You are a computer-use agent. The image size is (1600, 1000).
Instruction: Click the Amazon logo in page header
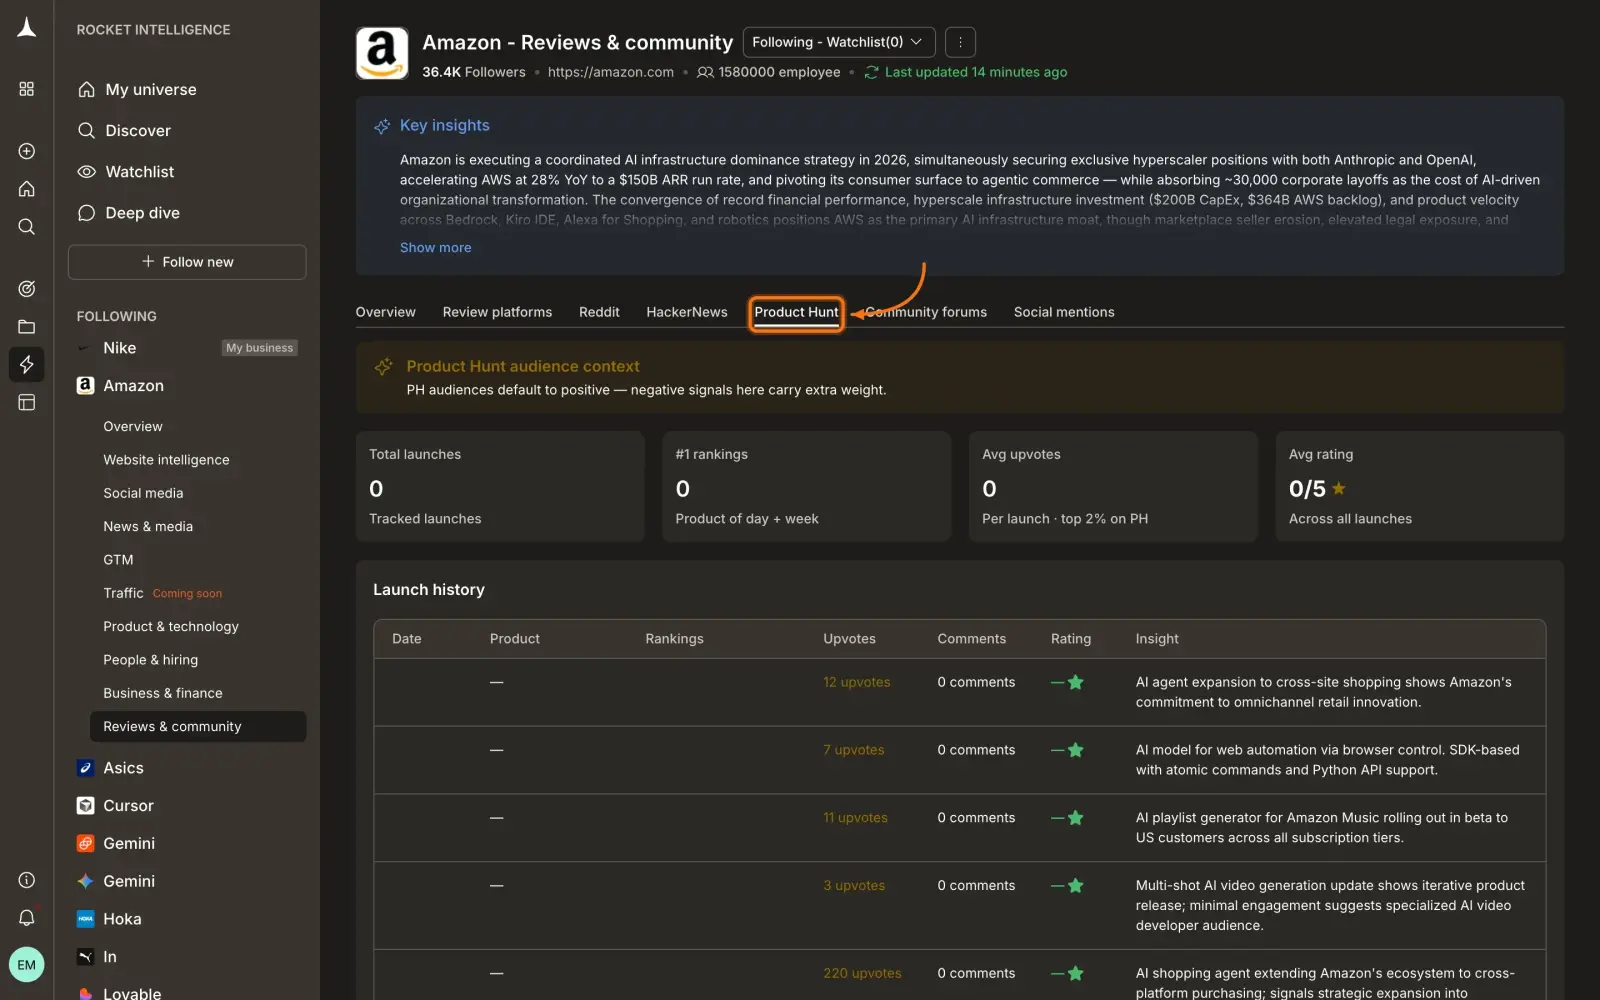point(382,53)
